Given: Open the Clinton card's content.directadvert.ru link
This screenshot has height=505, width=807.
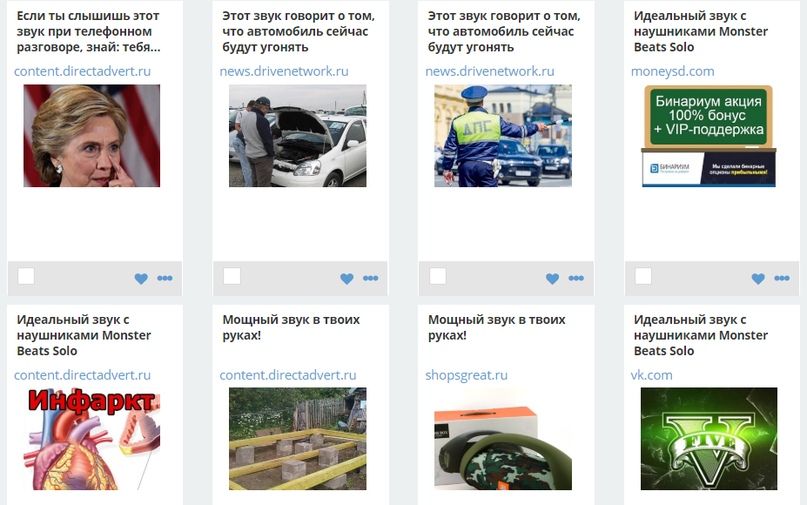Looking at the screenshot, I should pyautogui.click(x=82, y=71).
